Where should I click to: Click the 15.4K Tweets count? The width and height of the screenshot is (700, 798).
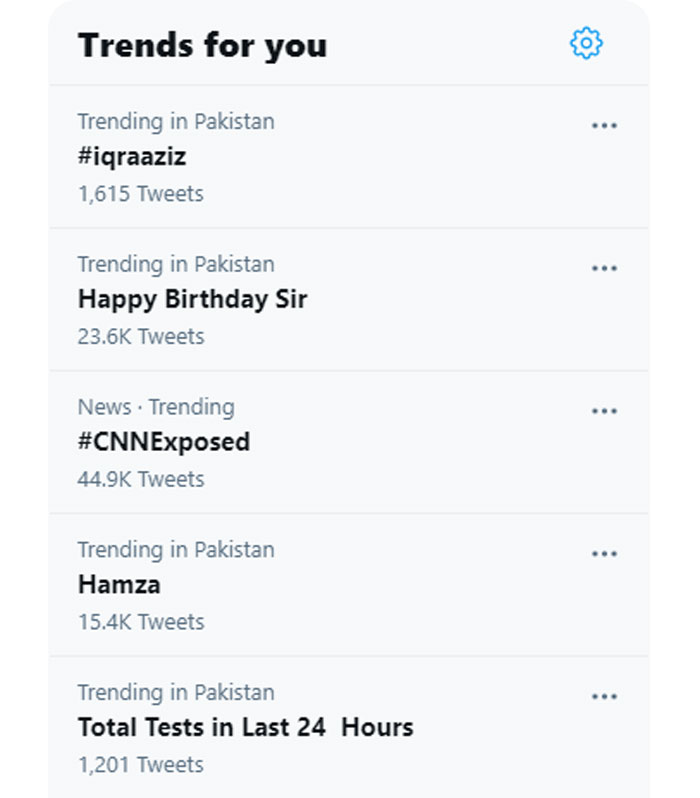click(140, 622)
